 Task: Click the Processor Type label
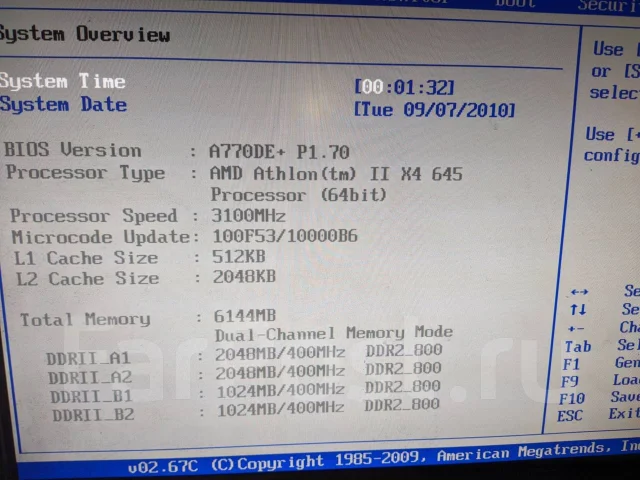(85, 173)
